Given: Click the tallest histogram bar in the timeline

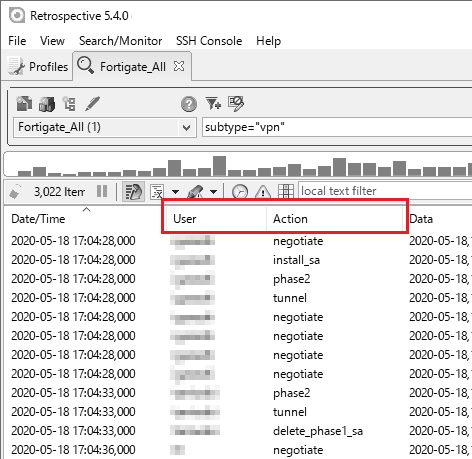Looking at the screenshot, I should click(219, 166).
